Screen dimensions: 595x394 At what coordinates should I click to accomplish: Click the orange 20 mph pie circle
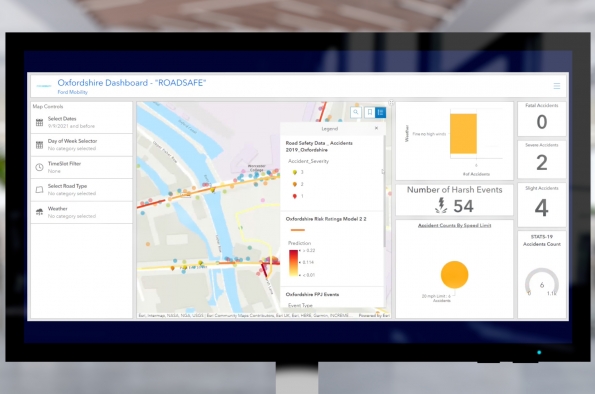click(x=454, y=274)
